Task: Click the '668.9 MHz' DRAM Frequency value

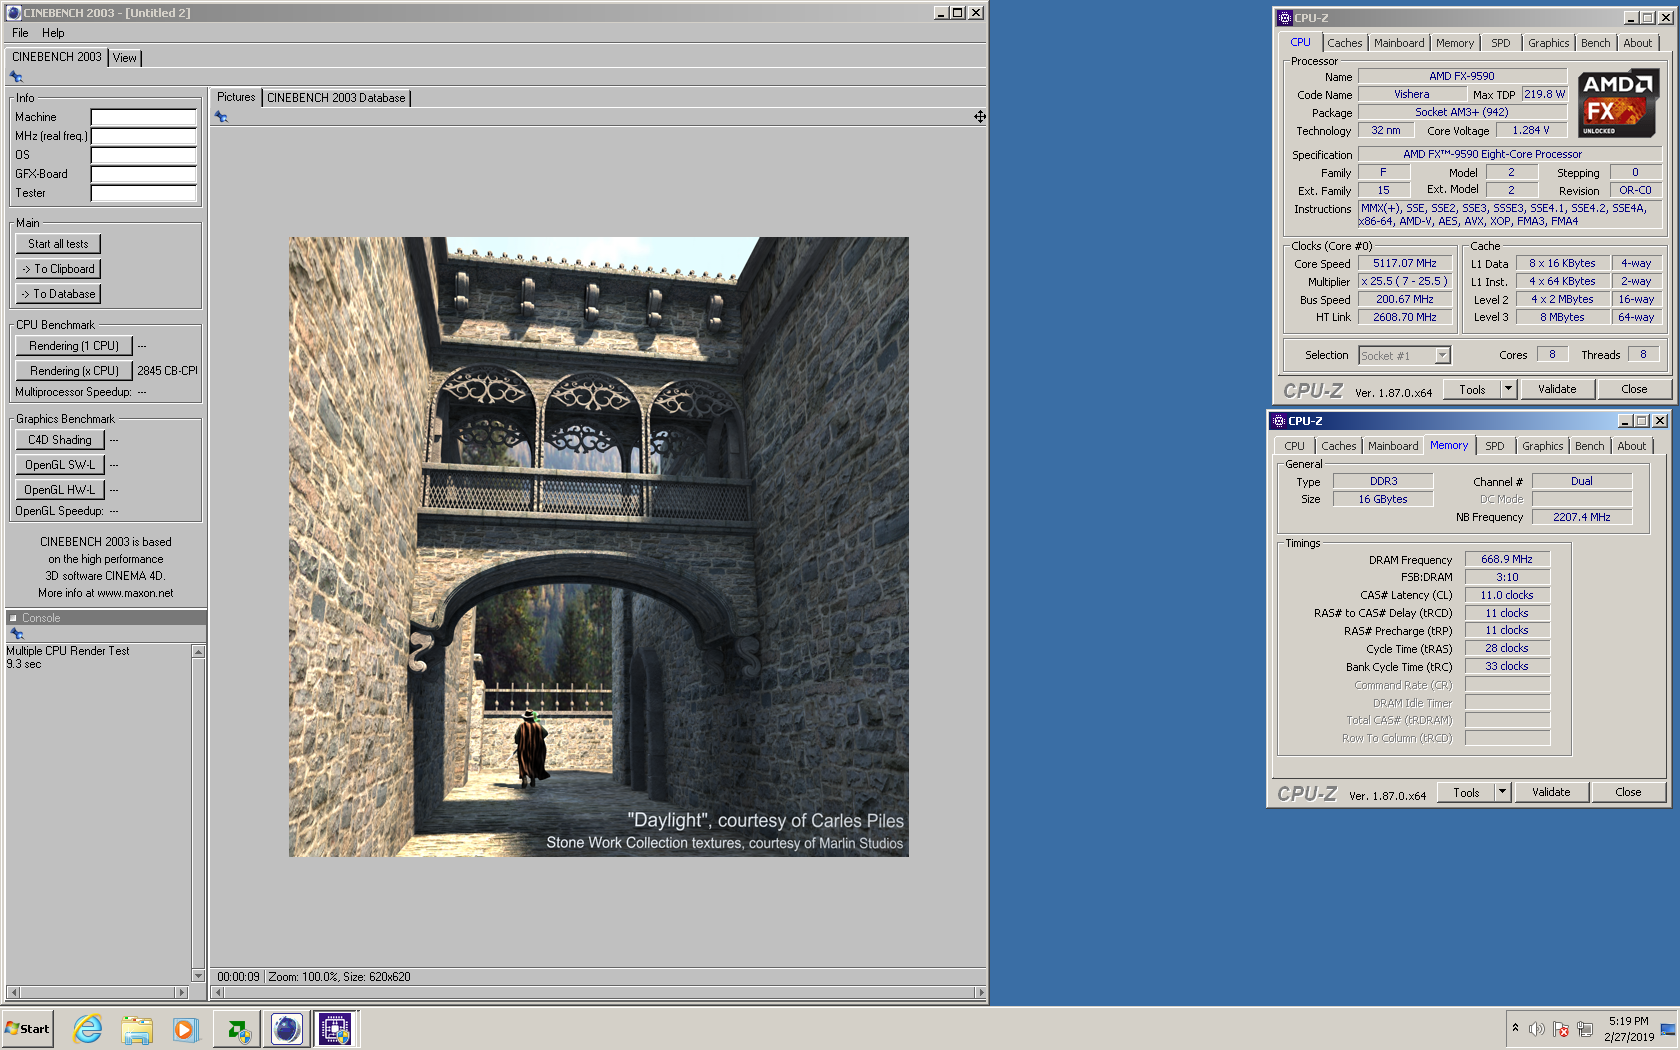Action: 1507,559
